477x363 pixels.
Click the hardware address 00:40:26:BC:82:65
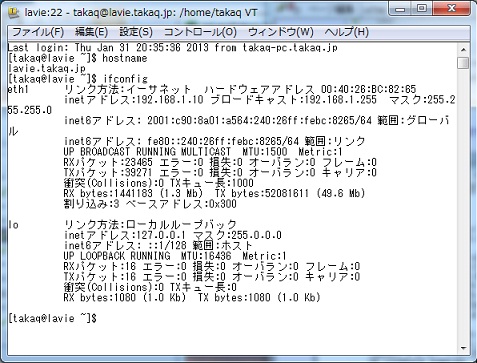pyautogui.click(x=369, y=89)
